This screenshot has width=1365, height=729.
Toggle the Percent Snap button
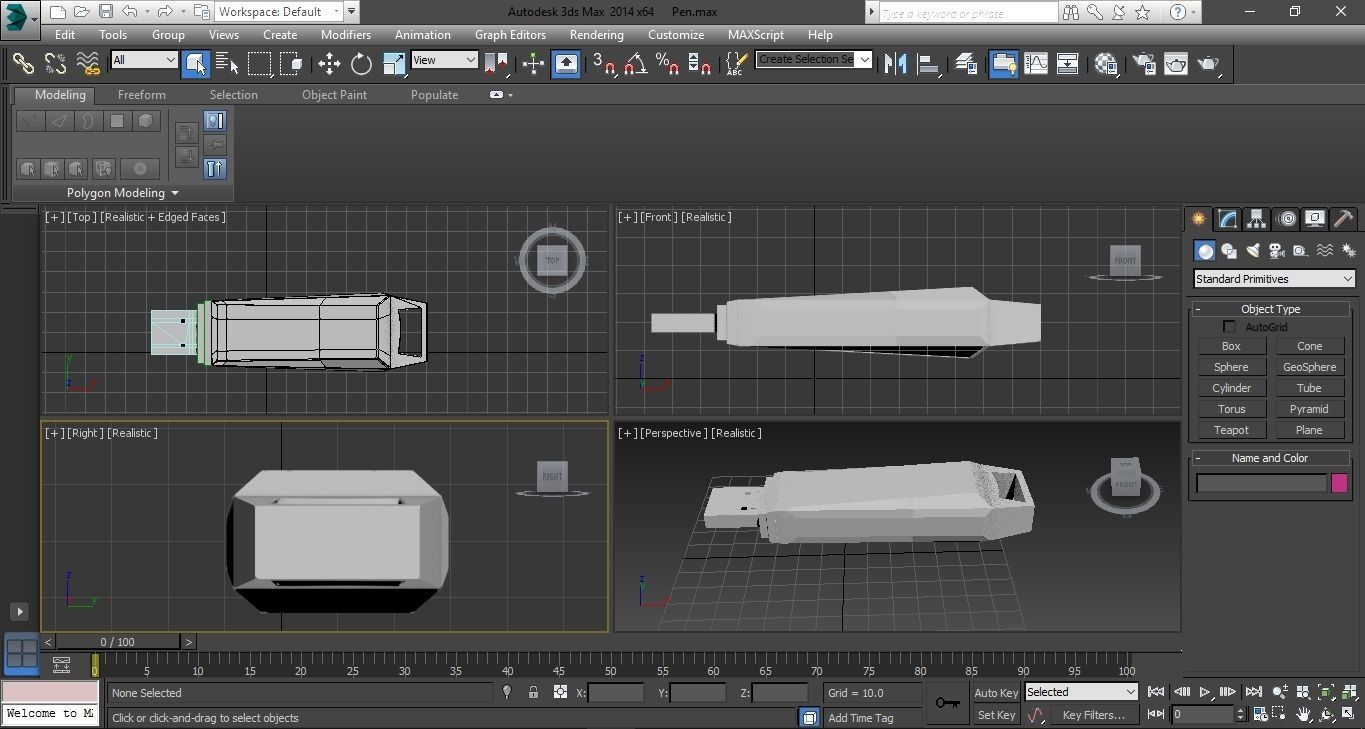[x=668, y=63]
